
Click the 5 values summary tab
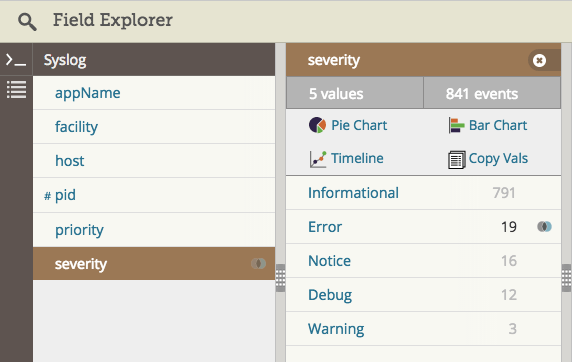[x=355, y=93]
